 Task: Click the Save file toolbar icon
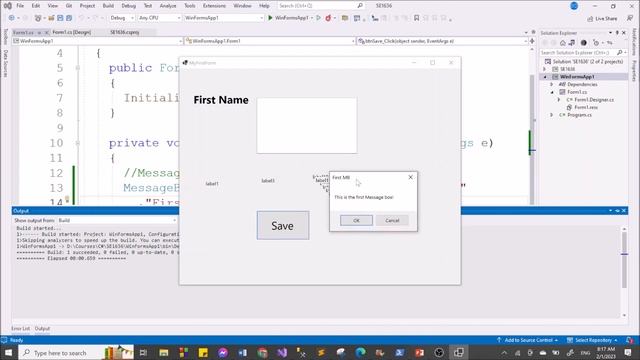pos(60,18)
